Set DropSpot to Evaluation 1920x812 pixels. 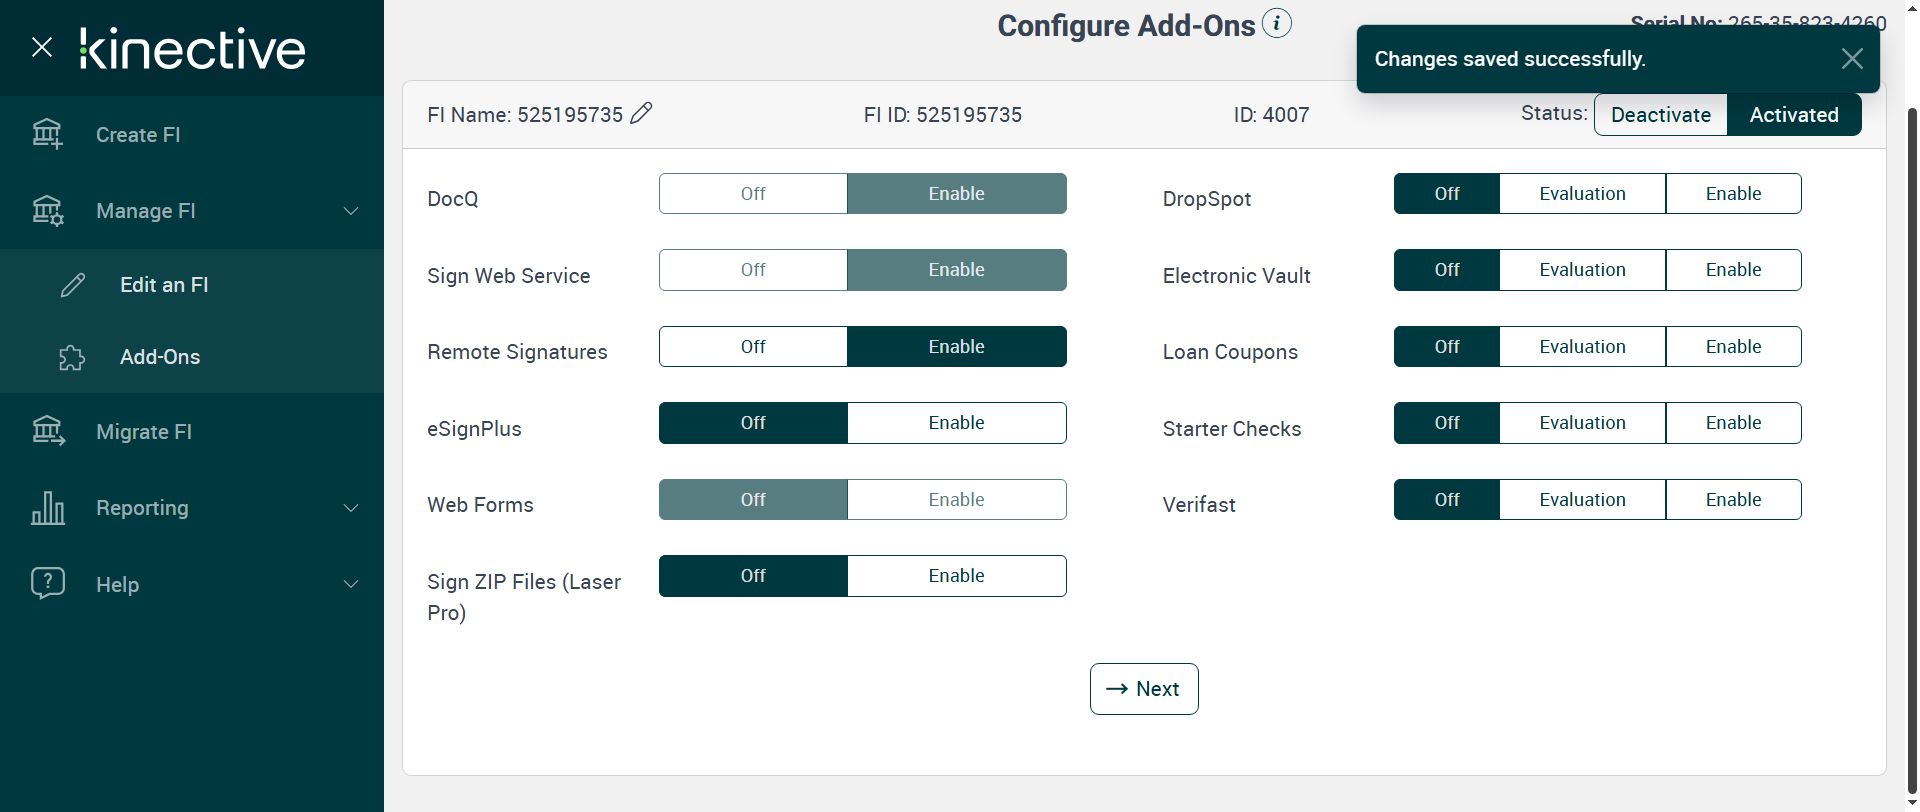click(1582, 194)
